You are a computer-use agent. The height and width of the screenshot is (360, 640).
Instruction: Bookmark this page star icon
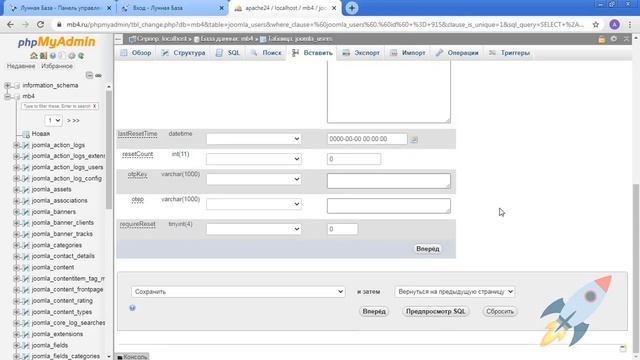click(x=596, y=24)
